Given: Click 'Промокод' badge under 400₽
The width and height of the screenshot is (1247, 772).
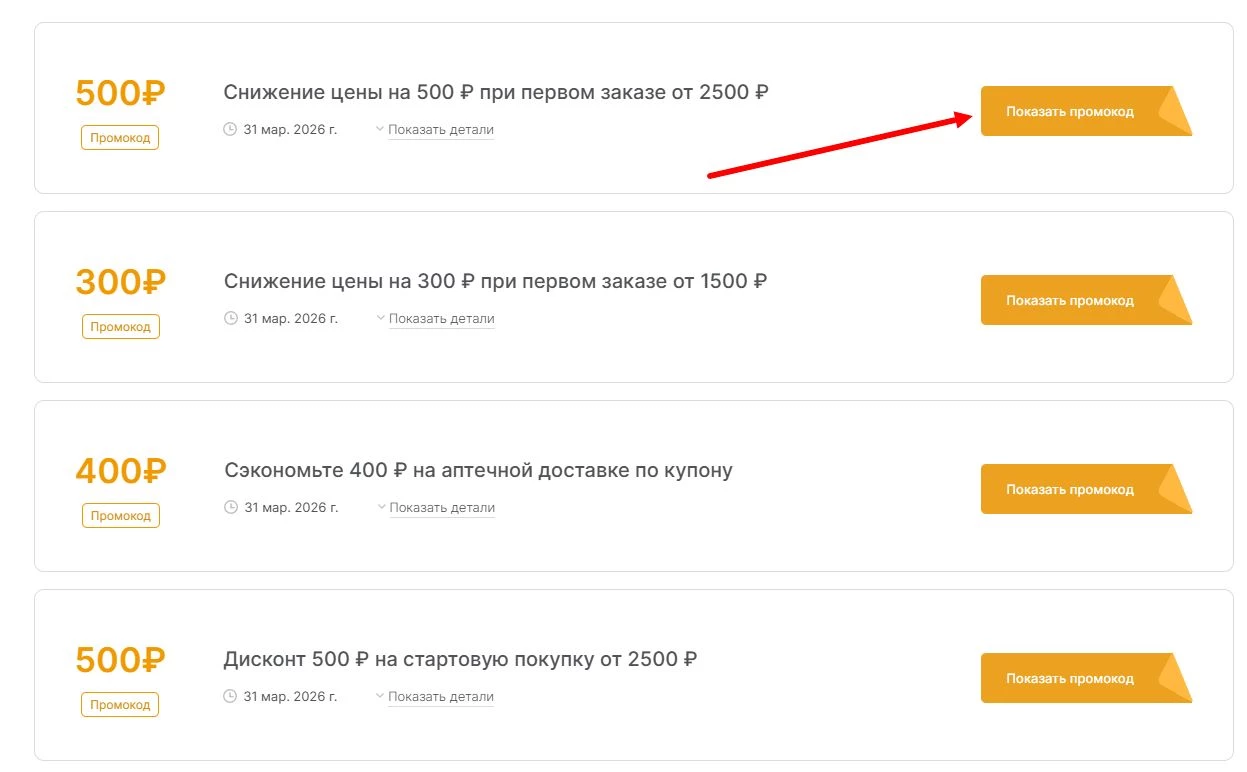Looking at the screenshot, I should click(120, 516).
